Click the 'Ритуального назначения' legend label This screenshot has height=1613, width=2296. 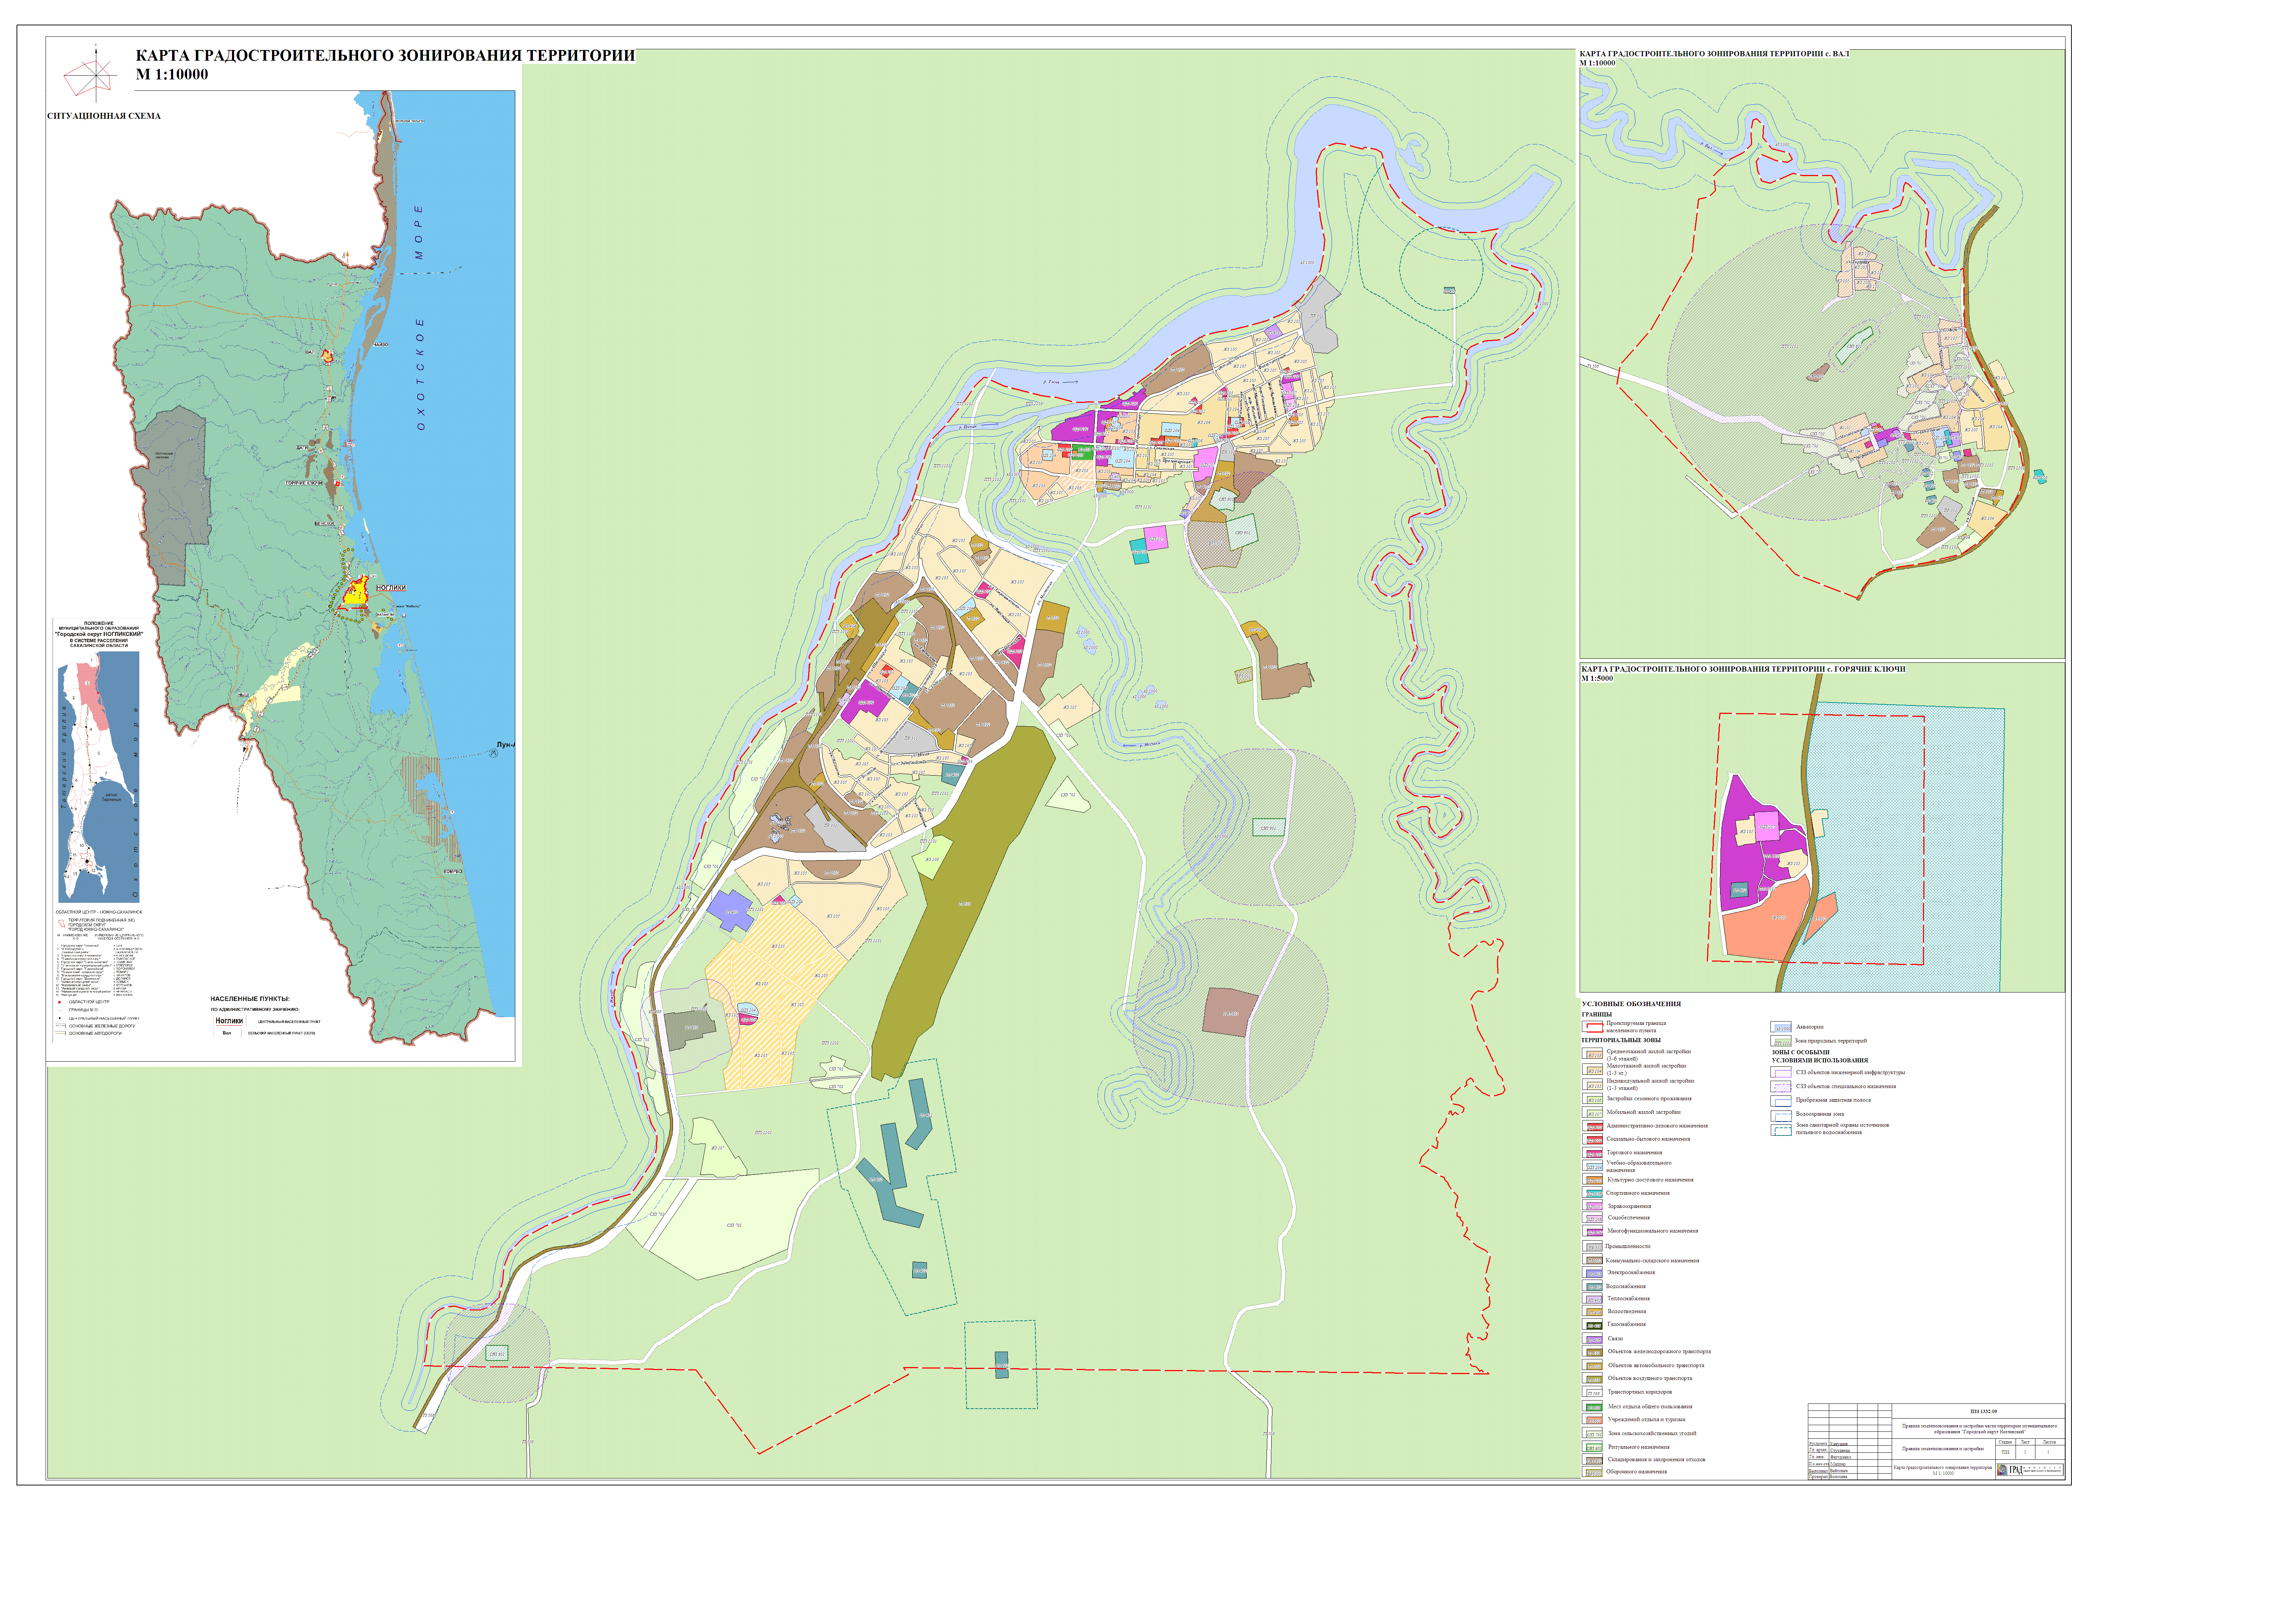coord(1639,1447)
